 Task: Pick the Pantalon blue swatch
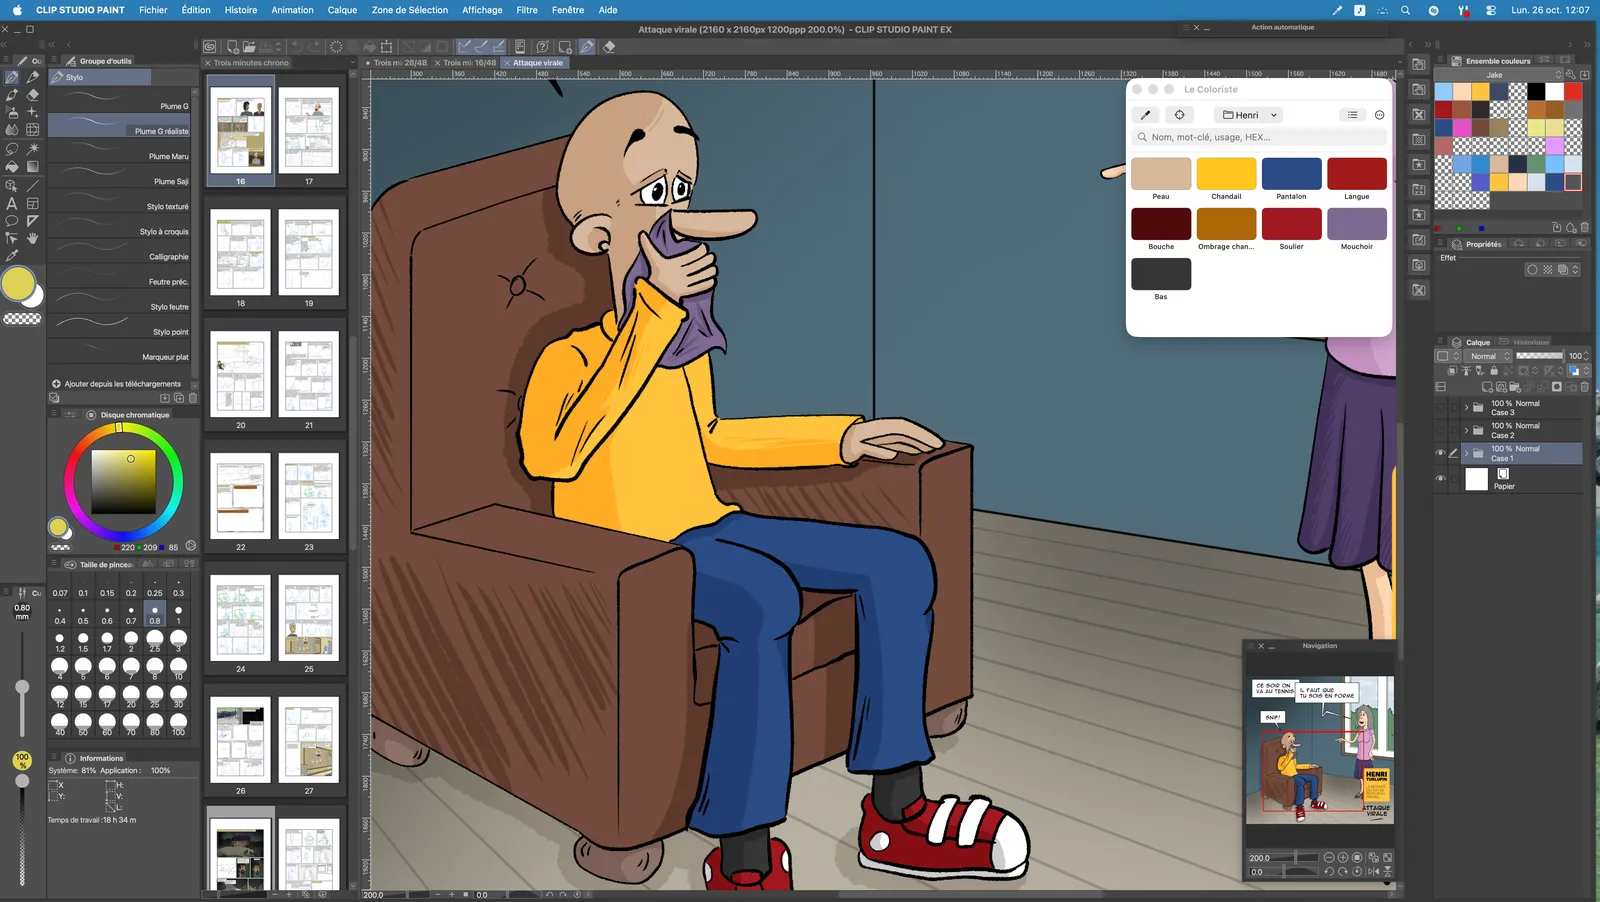tap(1291, 174)
